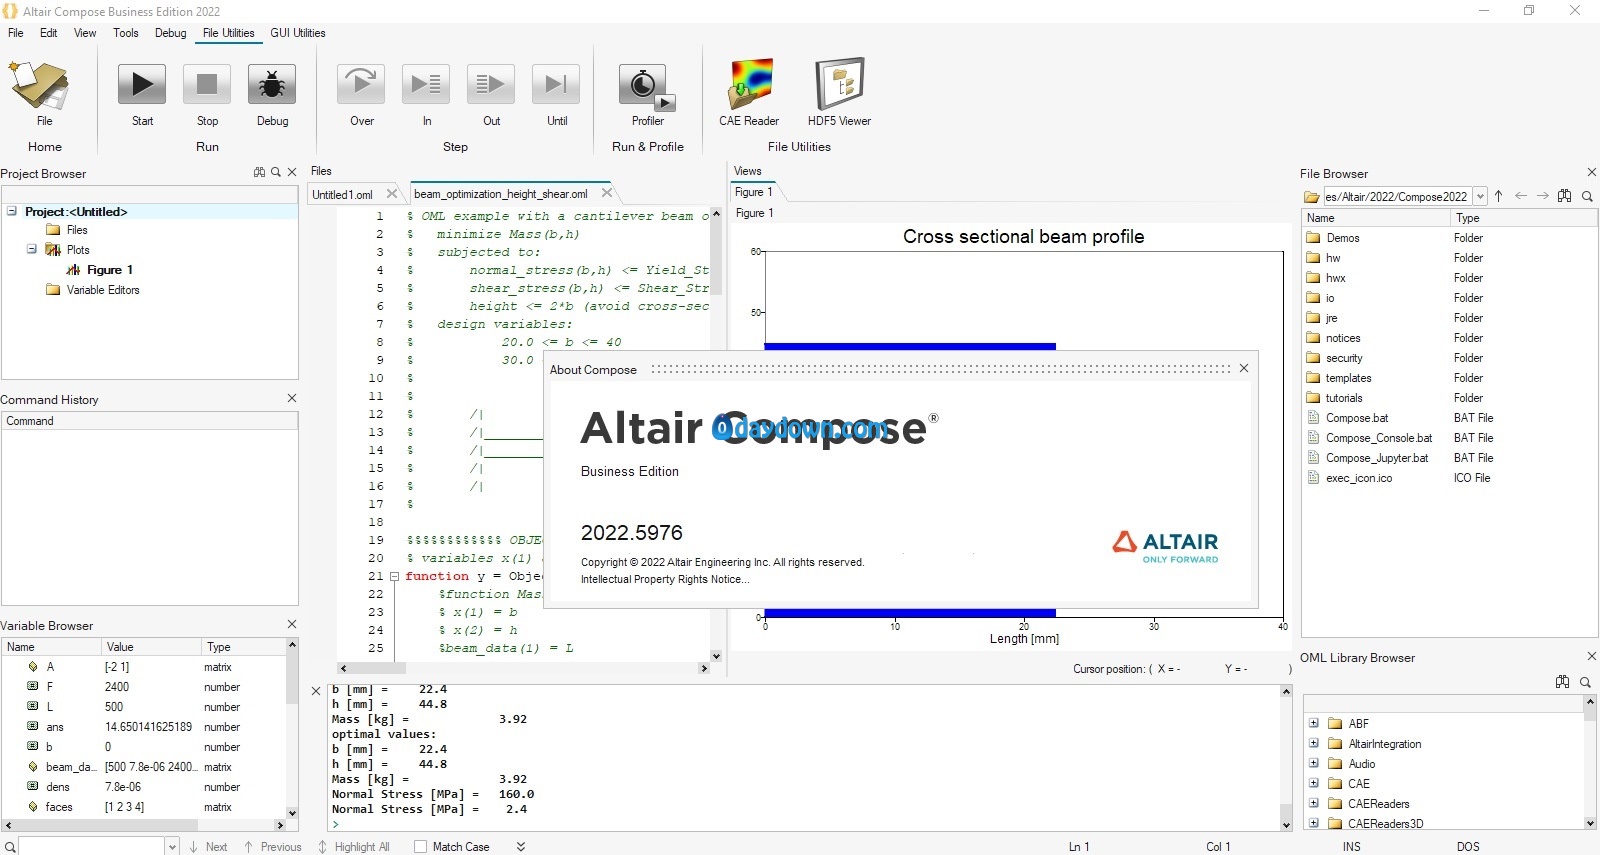Step Over in the debugger
The width and height of the screenshot is (1600, 855).
click(x=361, y=84)
